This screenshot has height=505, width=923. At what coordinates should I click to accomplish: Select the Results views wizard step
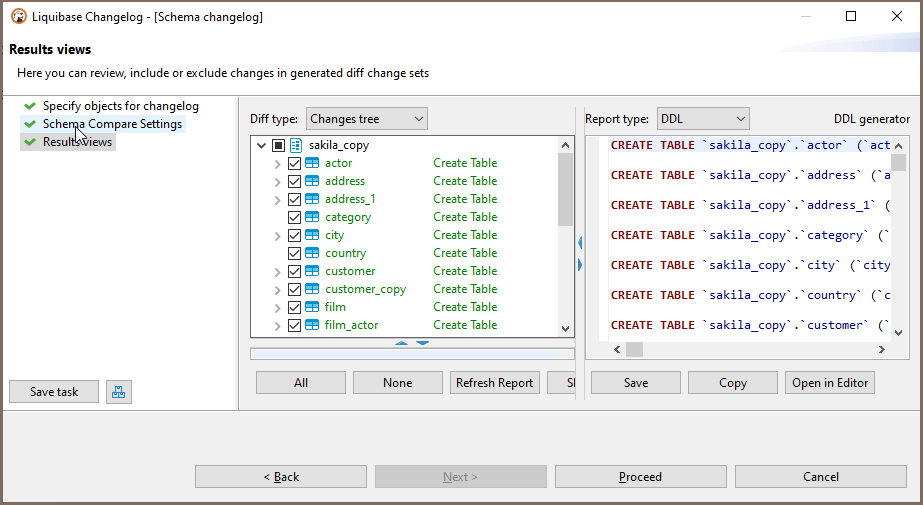pos(77,142)
